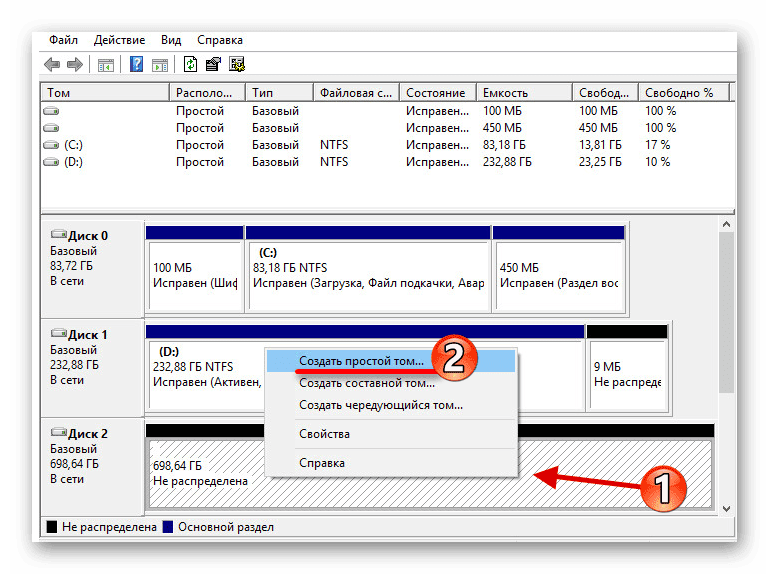Open the Справка menu in the menu bar
This screenshot has height=574, width=769.
click(220, 40)
